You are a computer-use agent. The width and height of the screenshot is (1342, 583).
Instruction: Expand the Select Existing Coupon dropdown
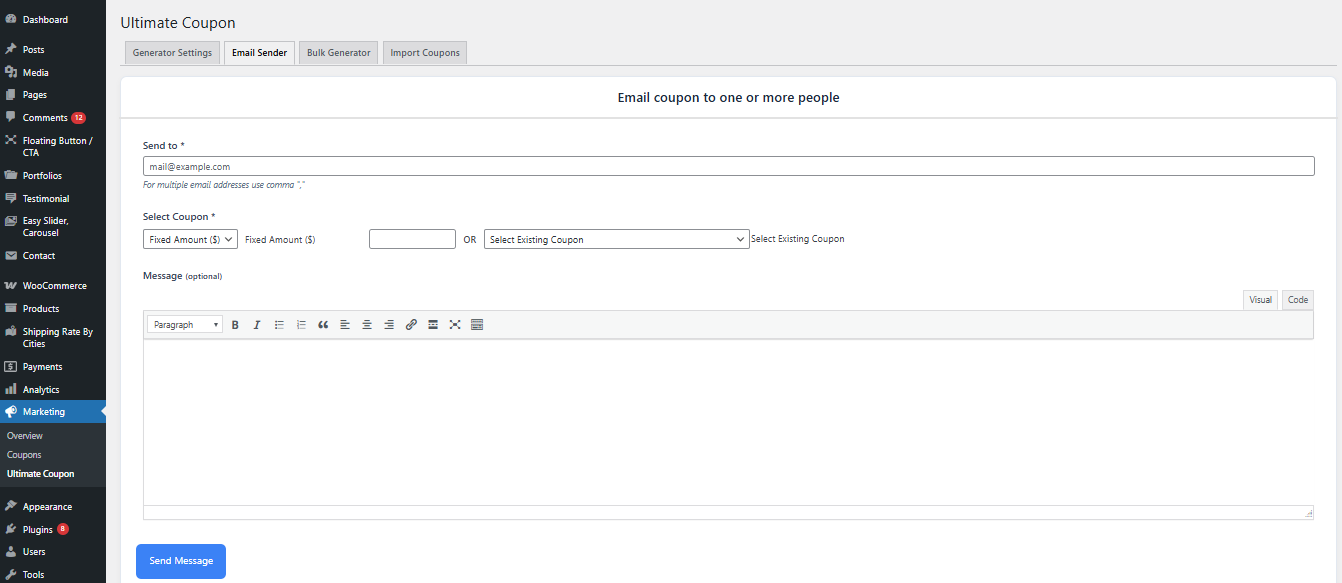tap(616, 240)
